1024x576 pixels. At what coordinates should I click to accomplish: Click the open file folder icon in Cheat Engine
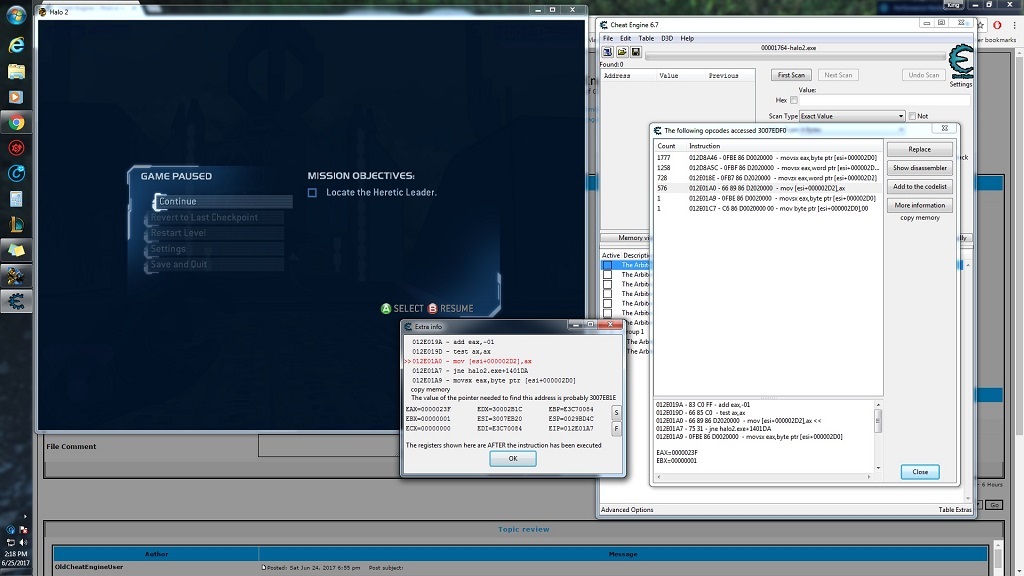(x=622, y=52)
